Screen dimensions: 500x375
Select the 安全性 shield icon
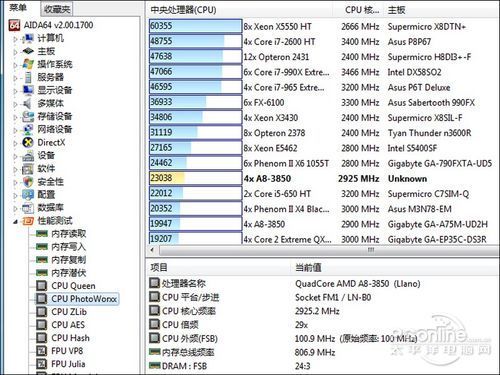[28, 182]
